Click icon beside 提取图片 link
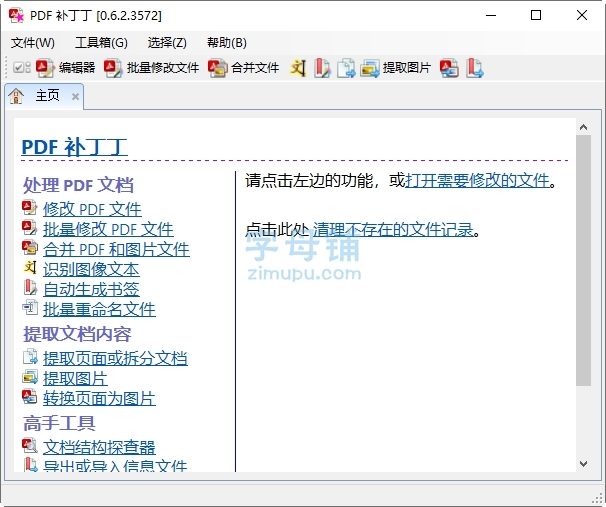 click(x=30, y=376)
